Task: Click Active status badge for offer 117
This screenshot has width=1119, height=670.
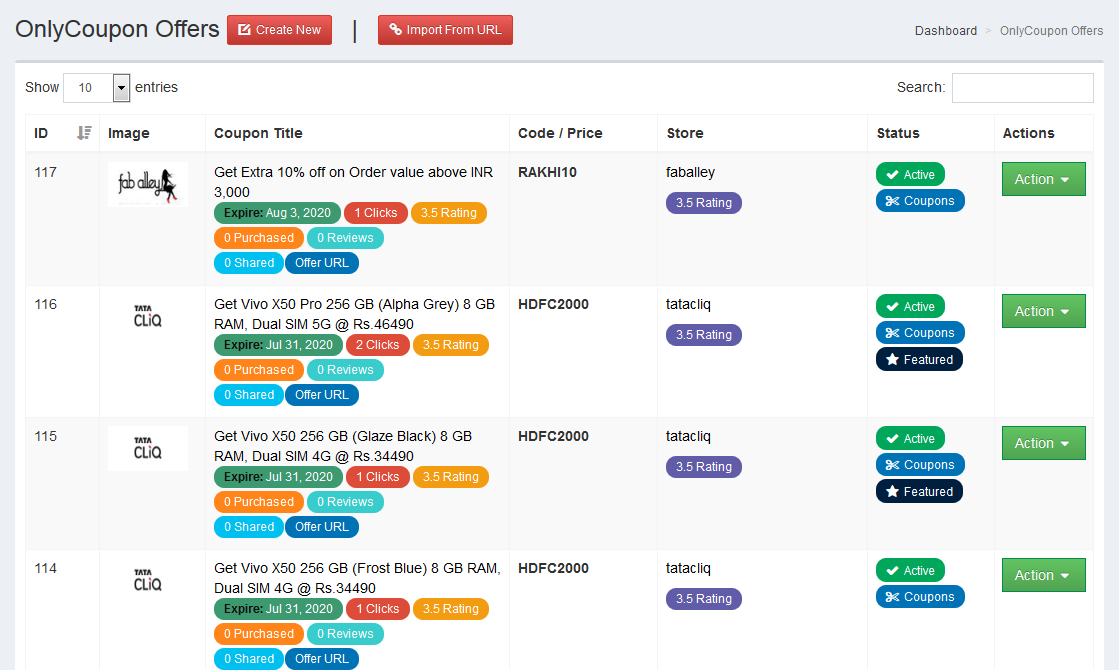Action: [911, 174]
